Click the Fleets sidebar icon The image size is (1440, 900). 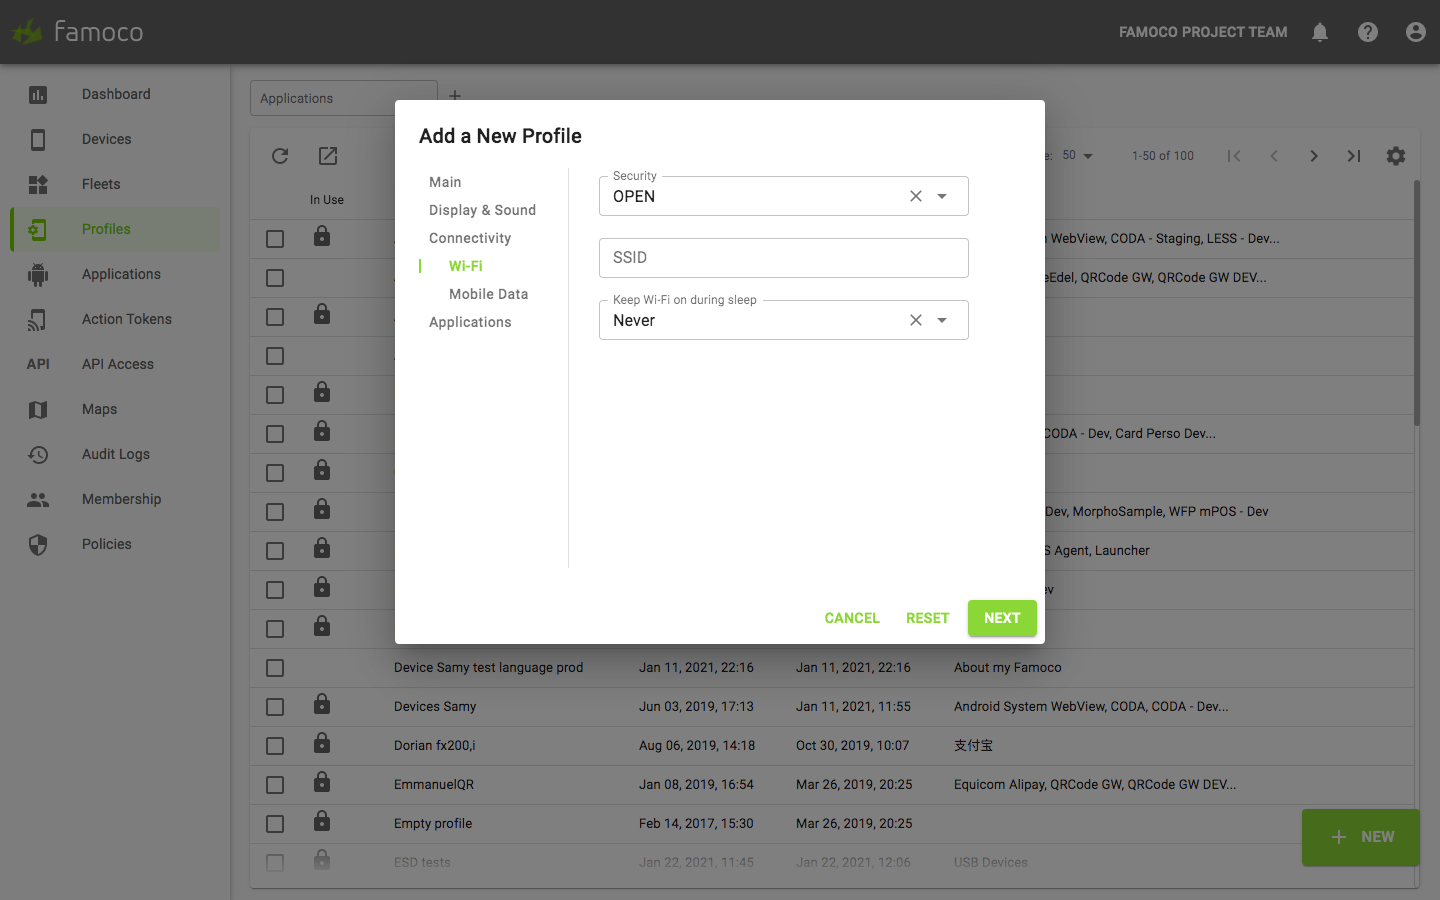(38, 185)
